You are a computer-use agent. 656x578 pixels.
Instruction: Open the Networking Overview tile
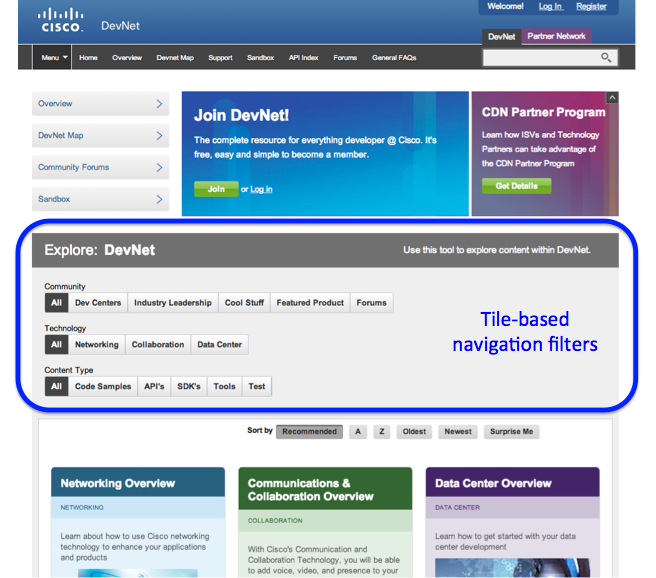click(138, 523)
